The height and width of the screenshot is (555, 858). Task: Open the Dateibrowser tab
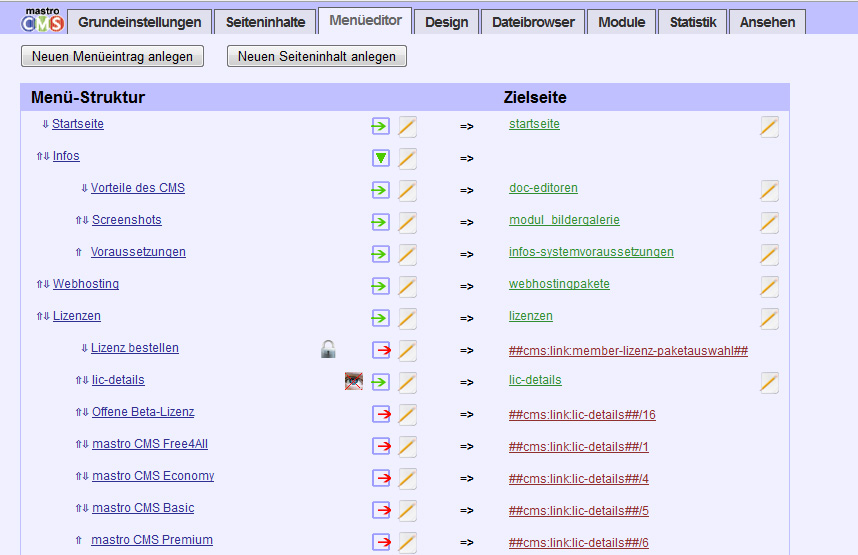pyautogui.click(x=533, y=22)
